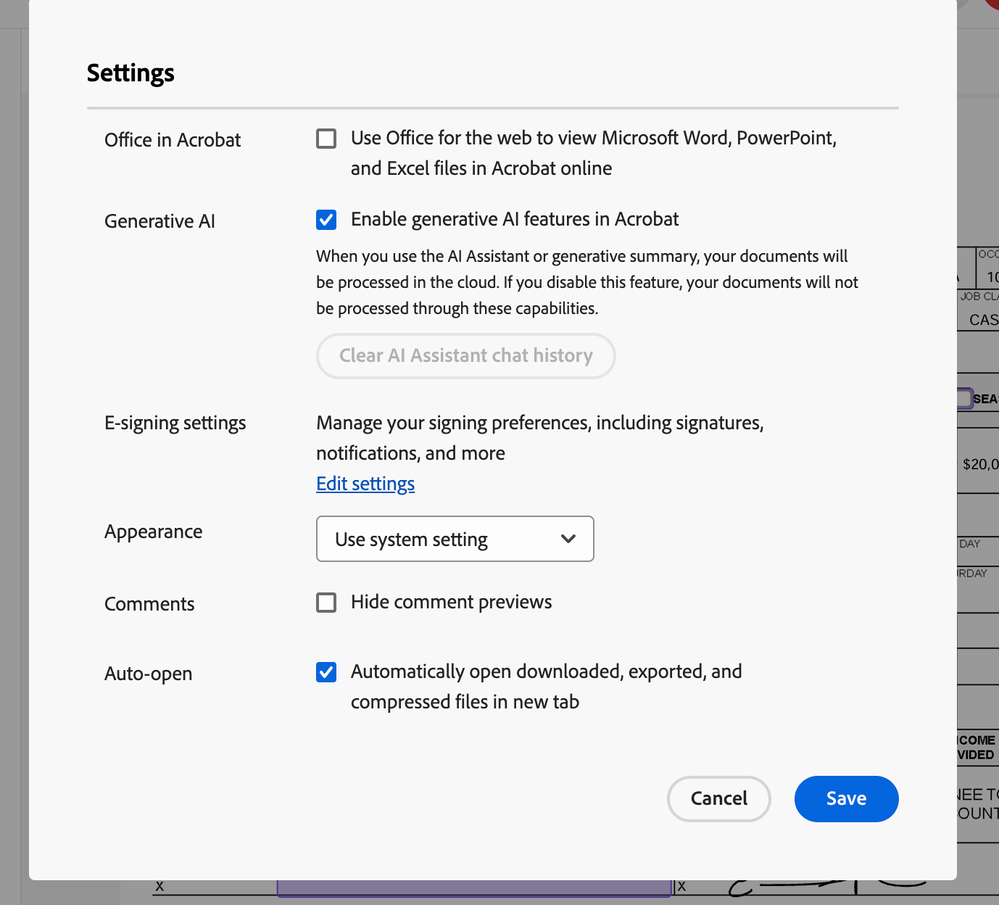999x905 pixels.
Task: Uncheck the Automatically open downloaded files checkbox
Action: [x=326, y=672]
